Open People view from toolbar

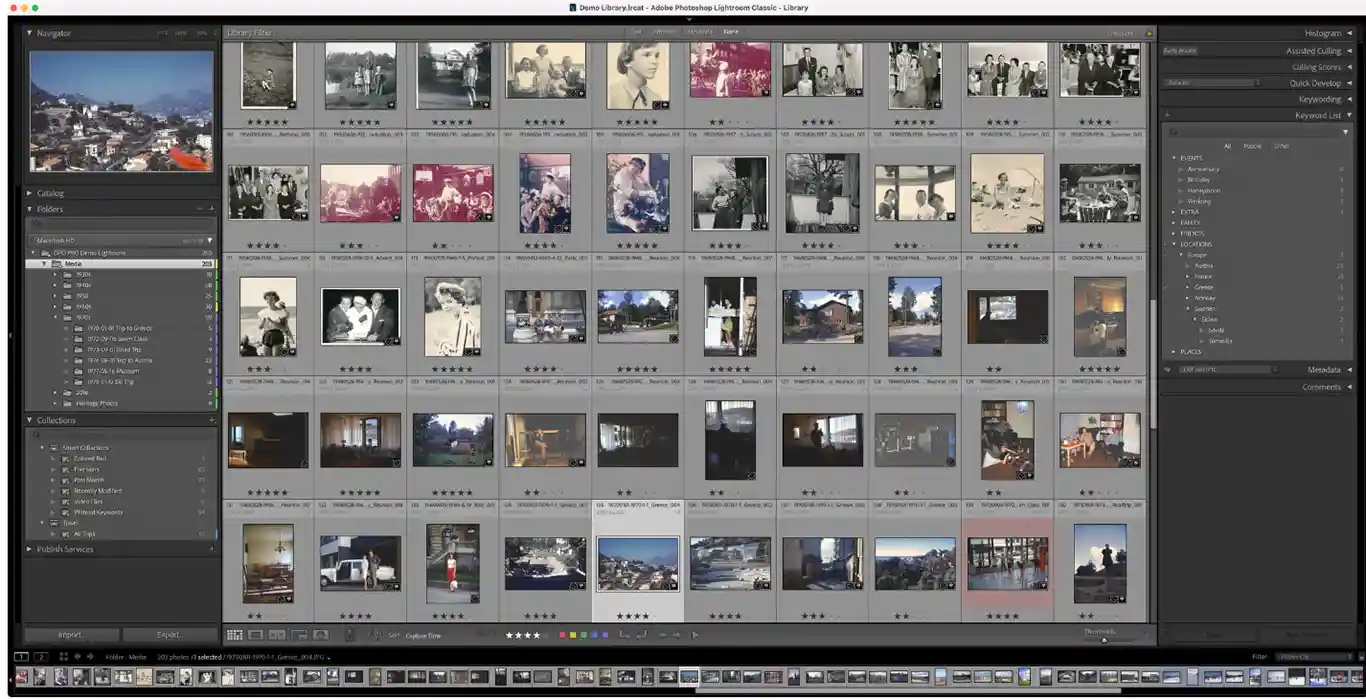pos(321,635)
